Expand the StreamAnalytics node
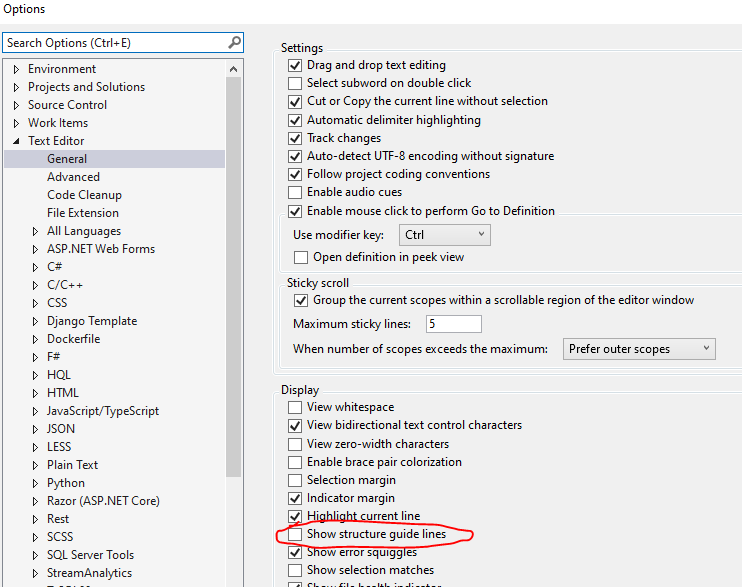This screenshot has height=587, width=742. point(35,573)
